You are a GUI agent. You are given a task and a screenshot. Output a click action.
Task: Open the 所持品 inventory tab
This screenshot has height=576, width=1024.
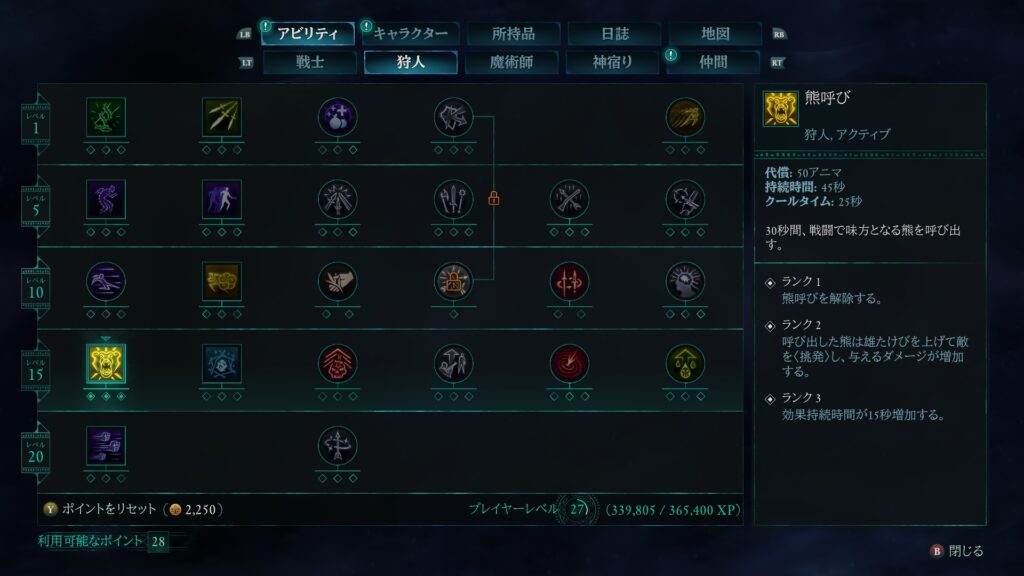click(x=513, y=33)
